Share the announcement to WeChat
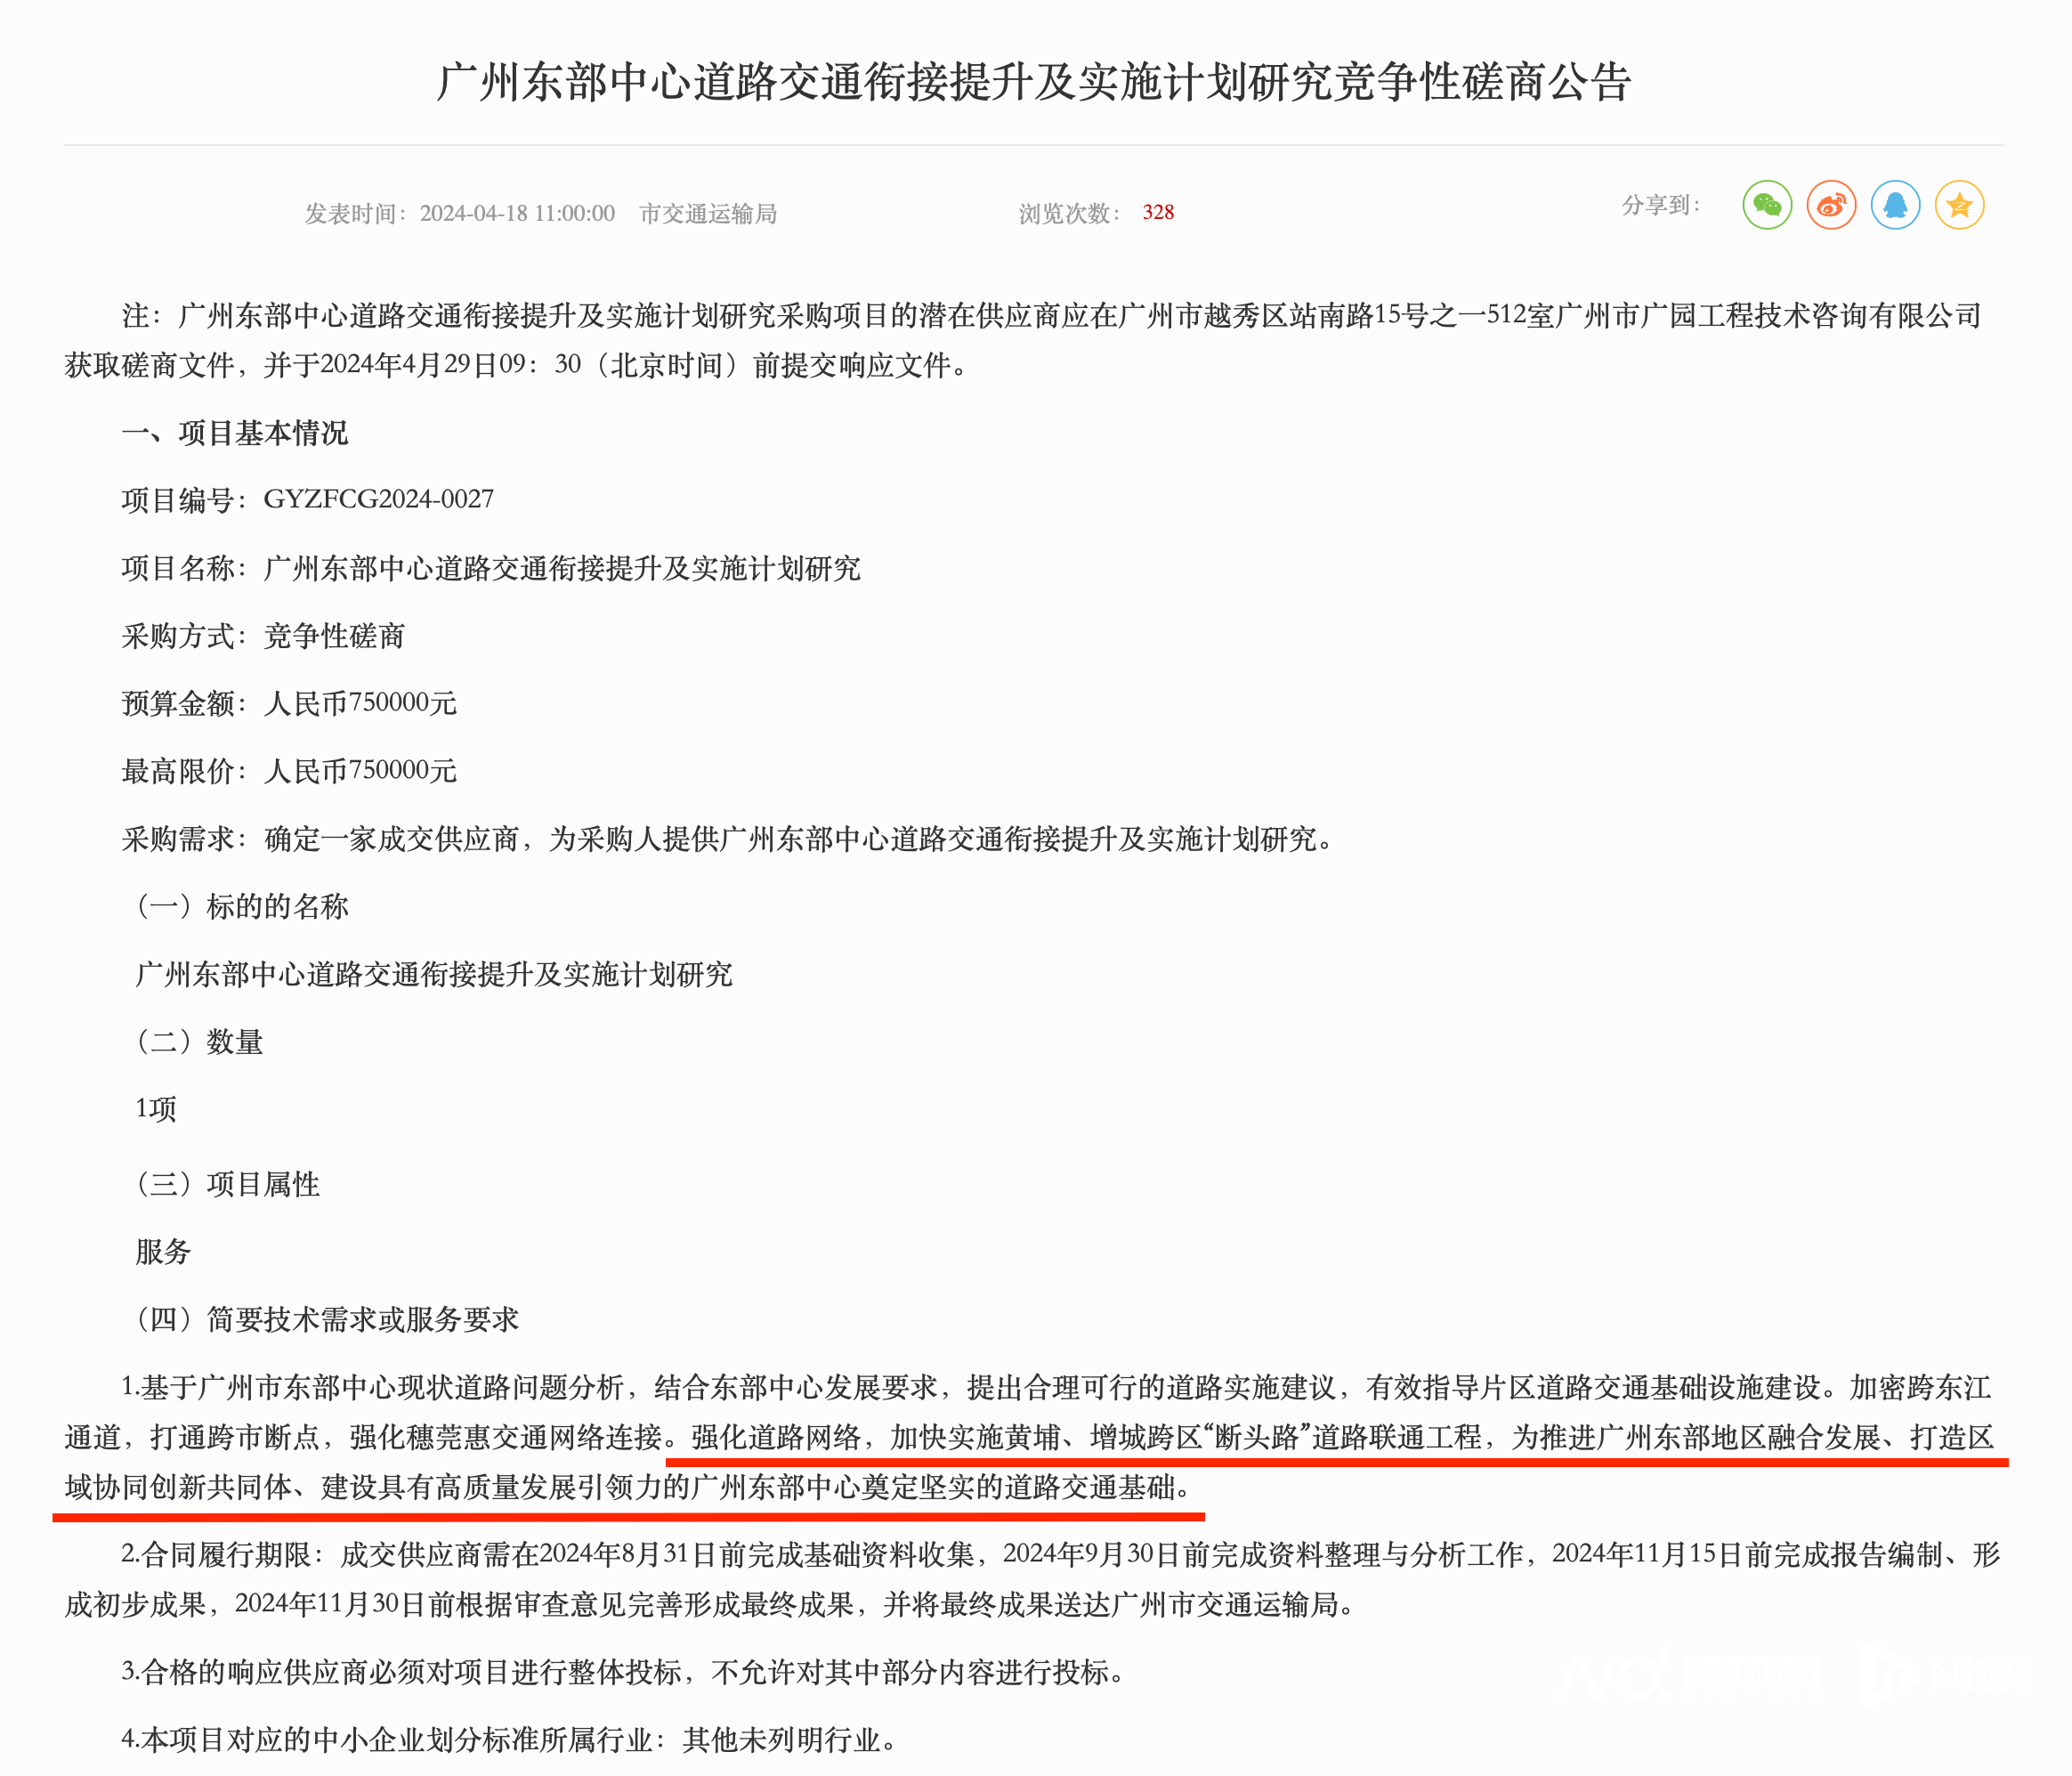Screen dimensions: 2072x1776 tap(1767, 205)
